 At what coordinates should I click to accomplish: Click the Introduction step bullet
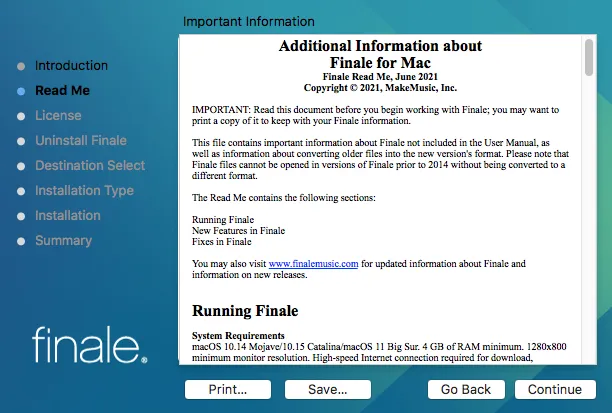pos(21,66)
